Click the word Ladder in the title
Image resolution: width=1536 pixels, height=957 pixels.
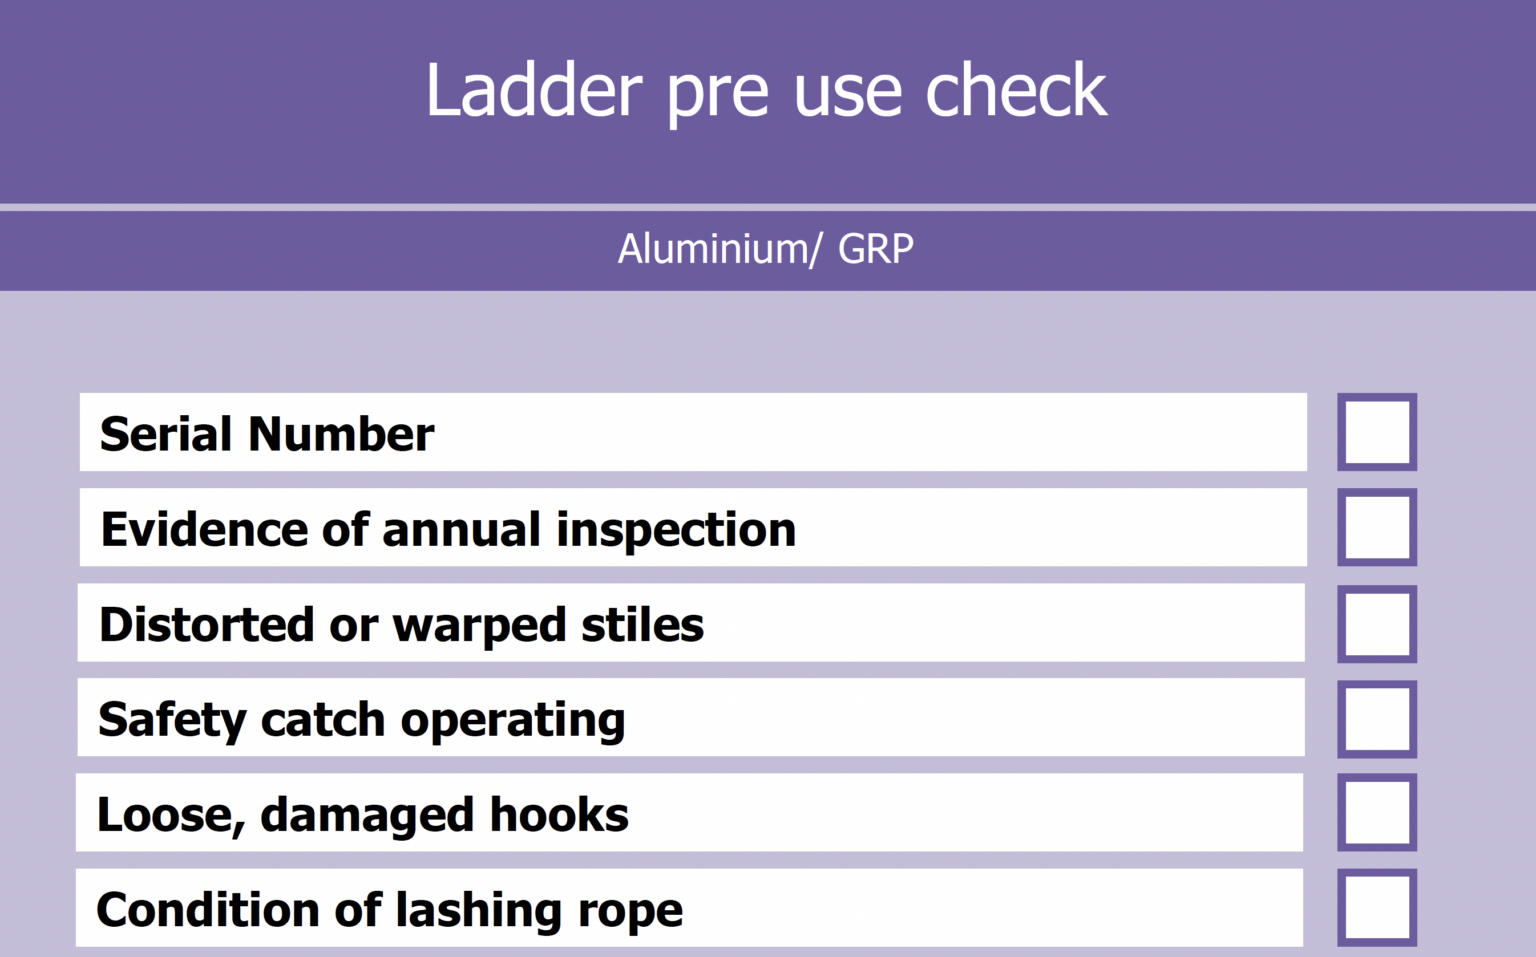tap(533, 91)
